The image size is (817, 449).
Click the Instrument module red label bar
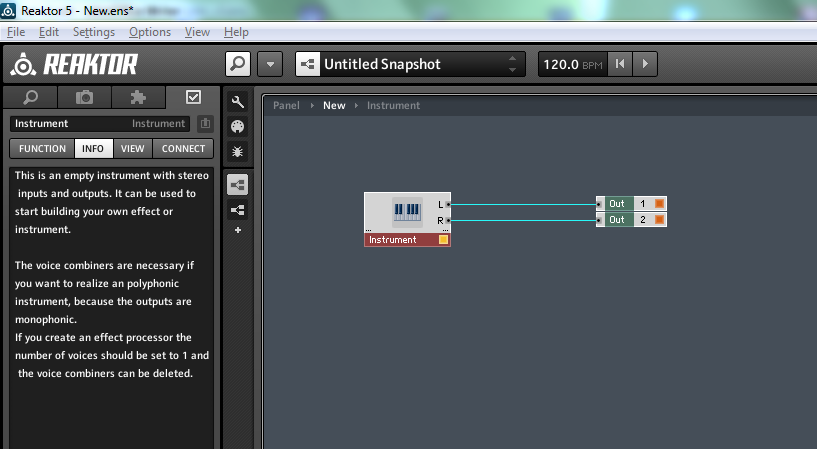pyautogui.click(x=407, y=240)
